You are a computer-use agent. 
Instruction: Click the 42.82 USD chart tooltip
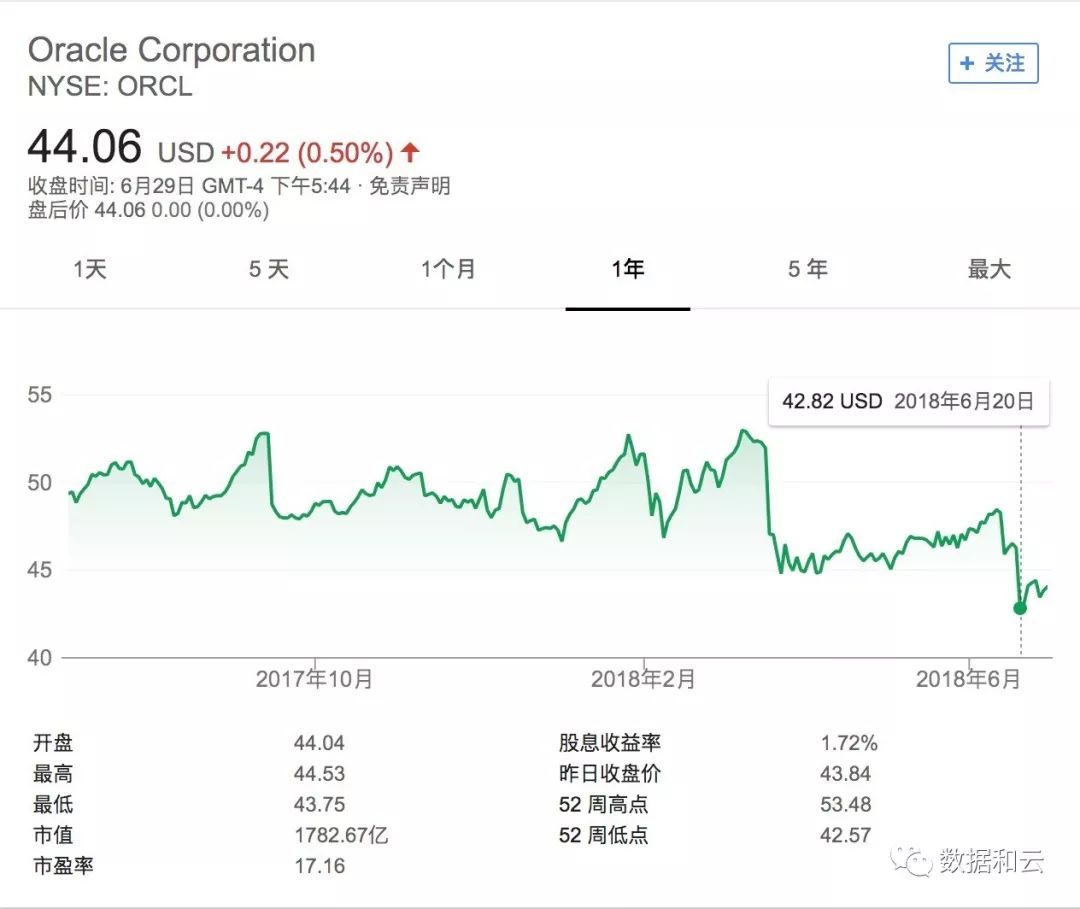coord(908,401)
